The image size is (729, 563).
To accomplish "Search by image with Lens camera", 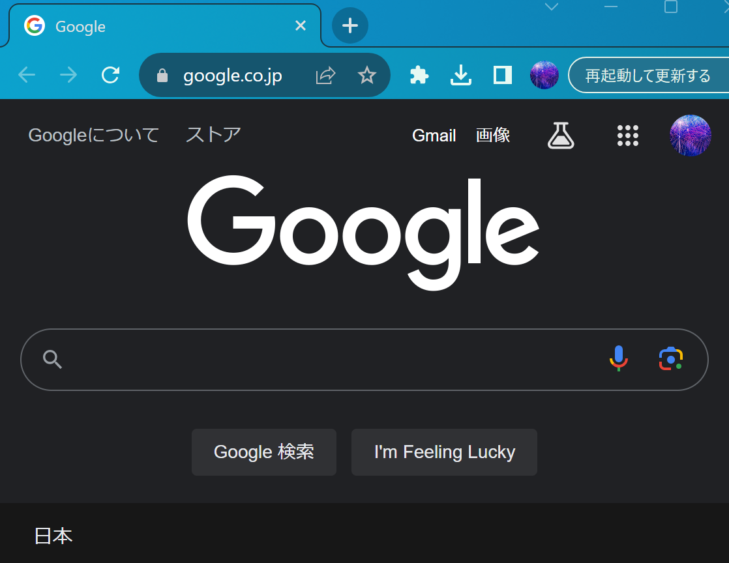I will (670, 359).
